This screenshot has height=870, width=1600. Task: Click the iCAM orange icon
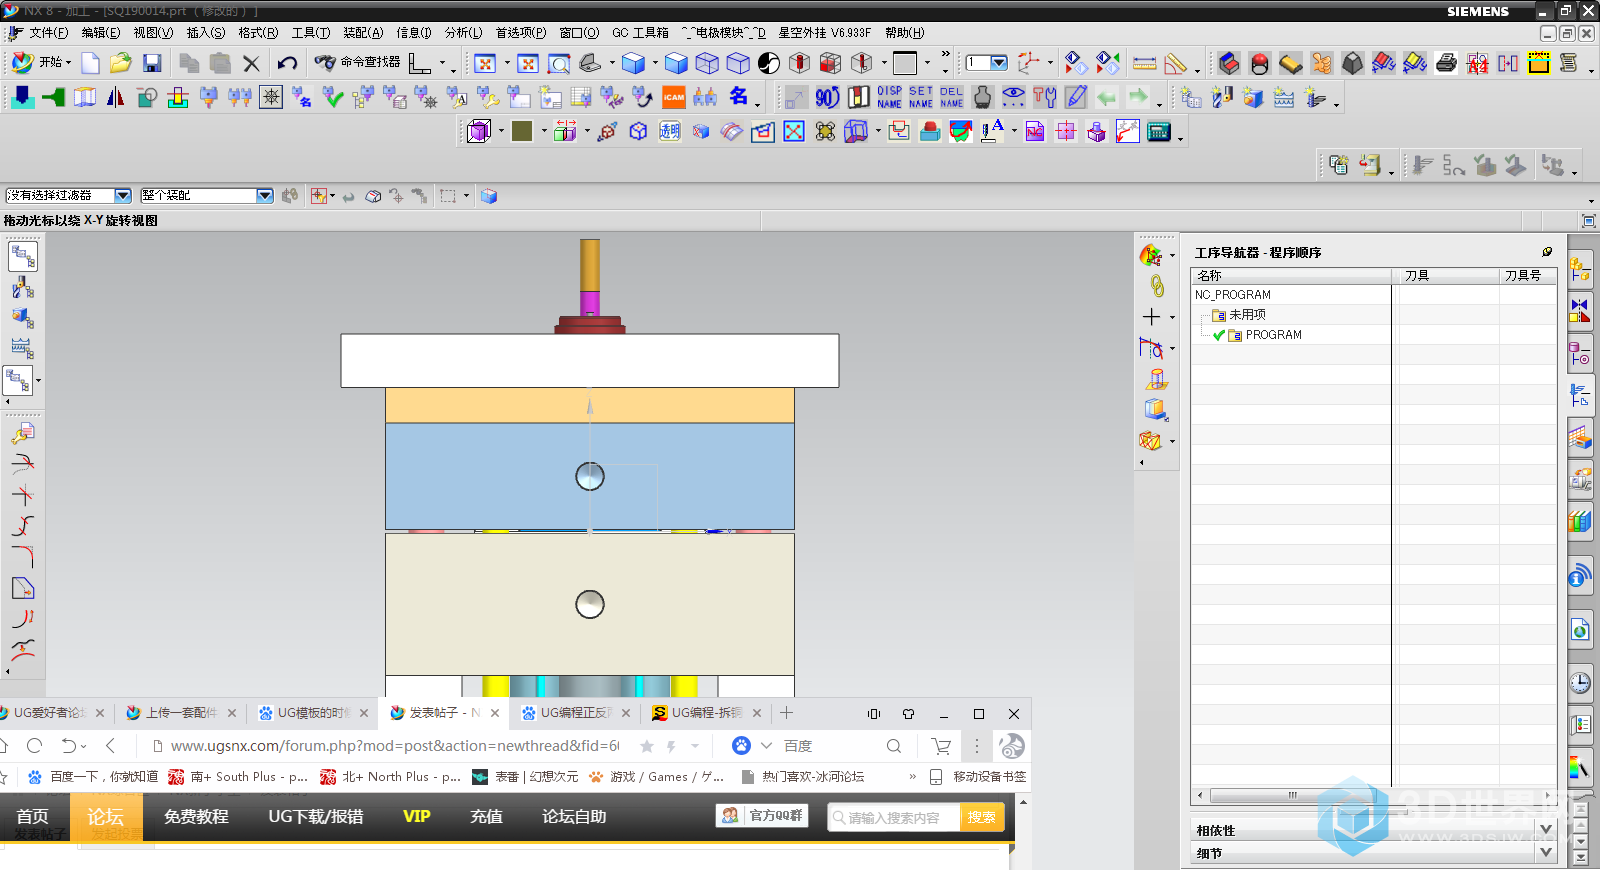(x=674, y=97)
